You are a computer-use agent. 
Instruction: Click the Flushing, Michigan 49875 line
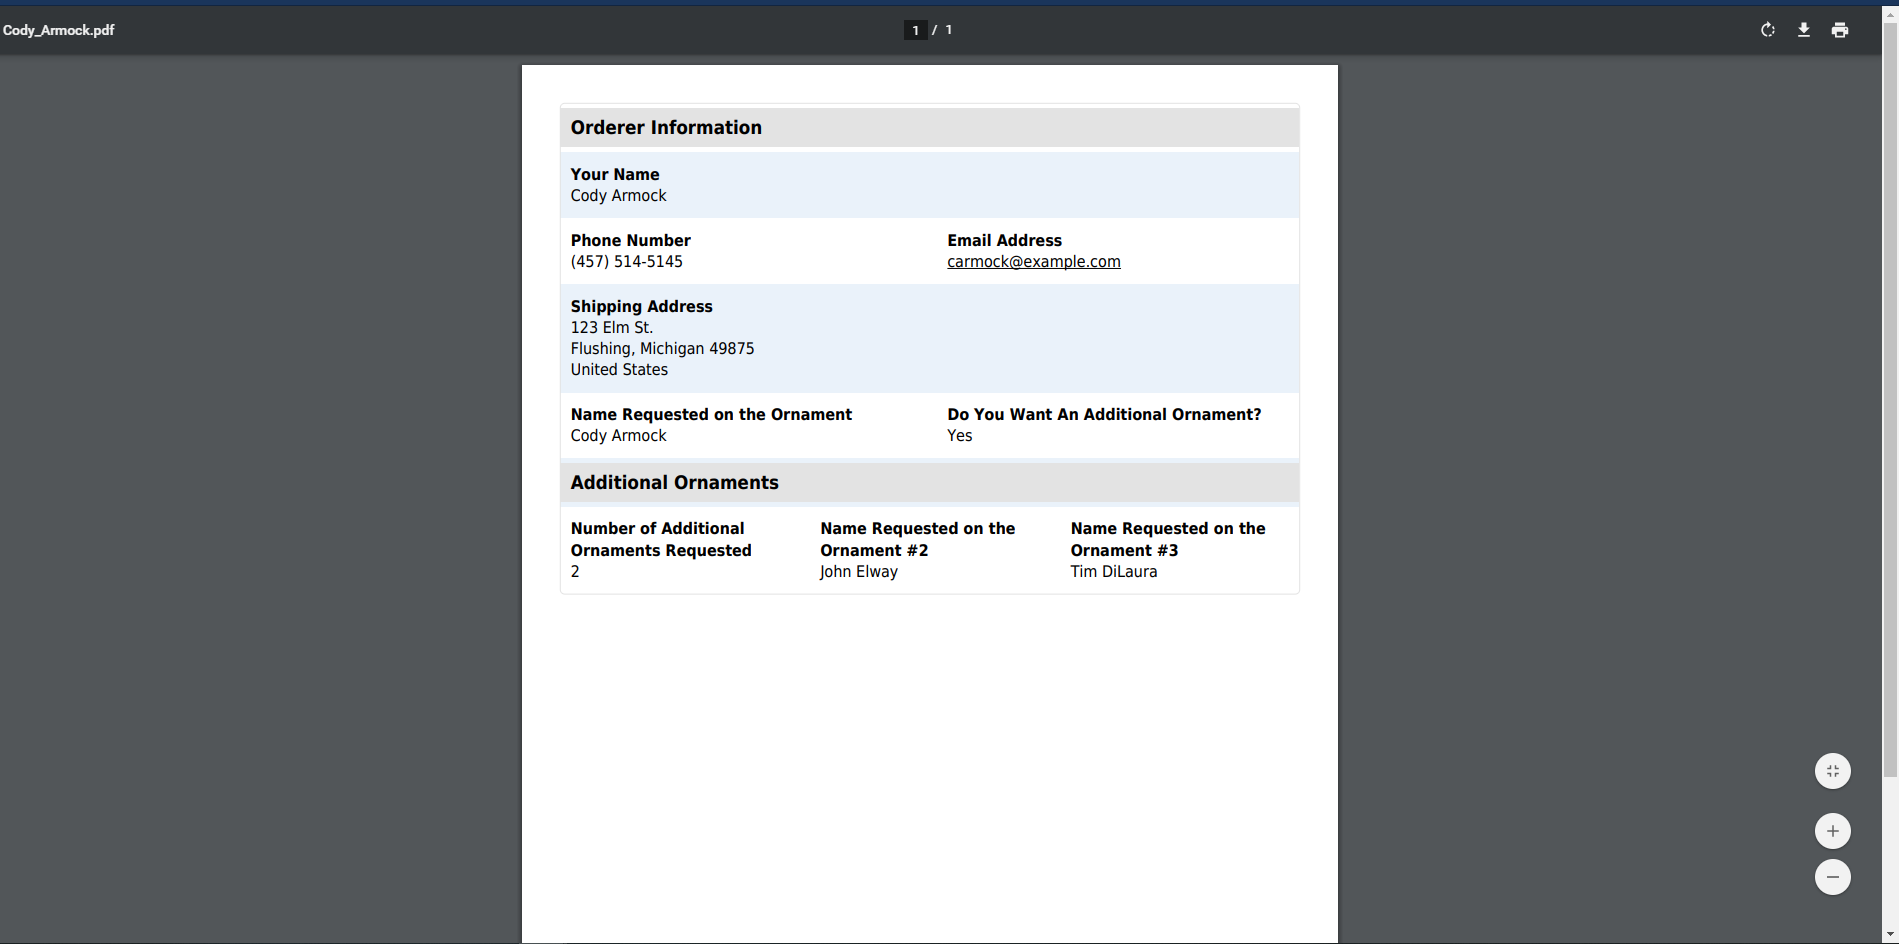pos(662,349)
